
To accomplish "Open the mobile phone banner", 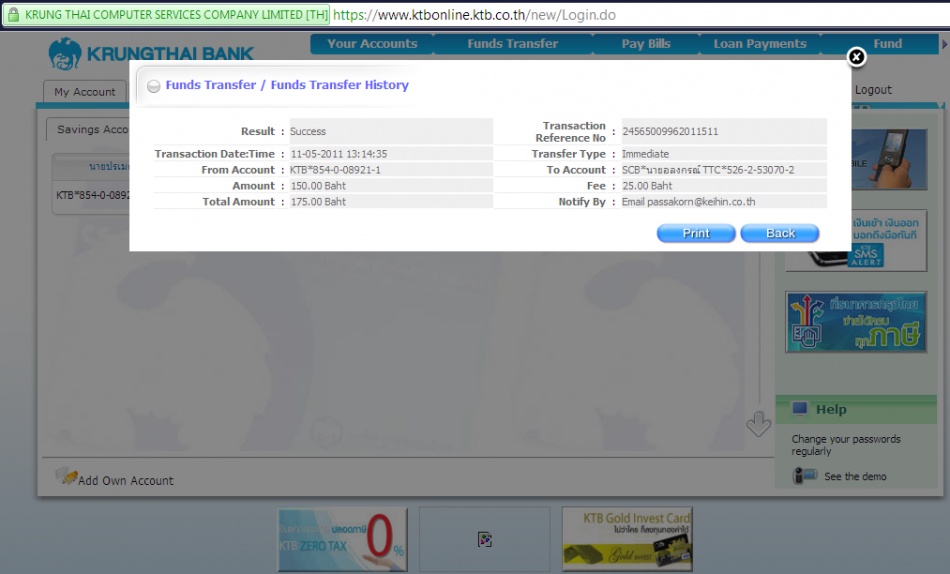I will click(x=889, y=159).
